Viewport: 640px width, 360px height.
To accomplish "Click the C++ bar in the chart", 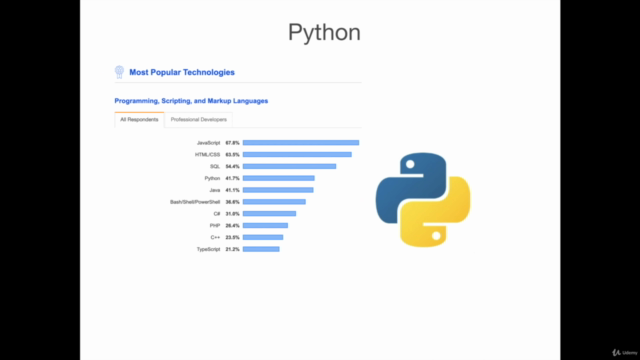I will pyautogui.click(x=263, y=237).
